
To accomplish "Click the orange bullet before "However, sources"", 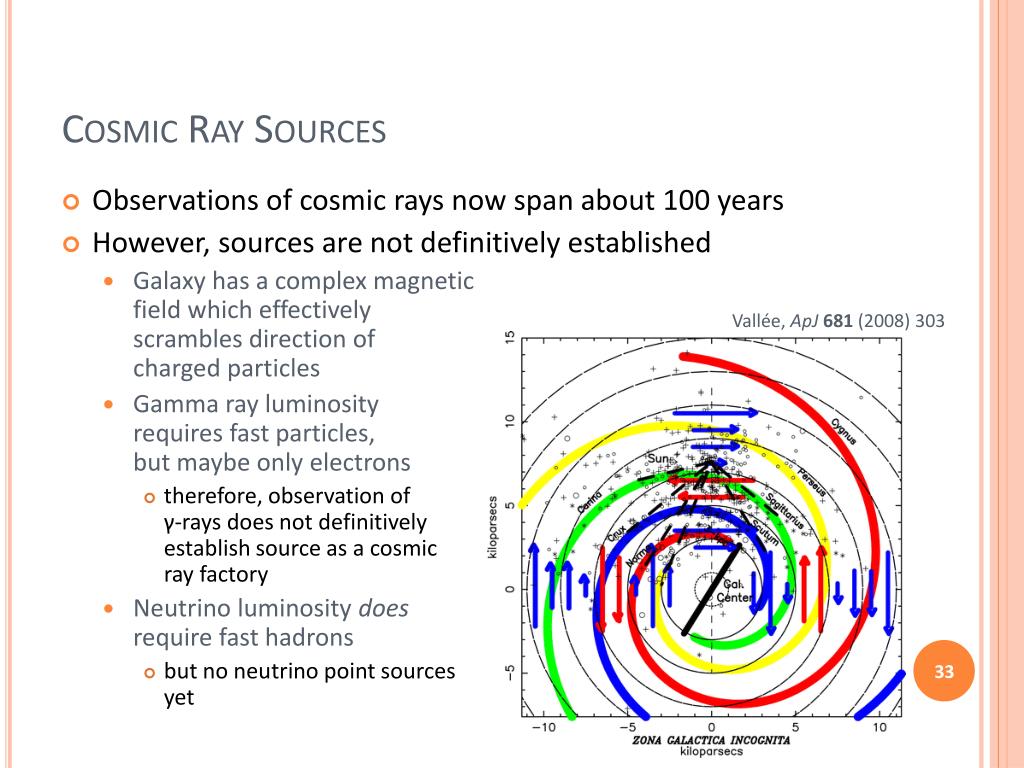I will point(71,244).
